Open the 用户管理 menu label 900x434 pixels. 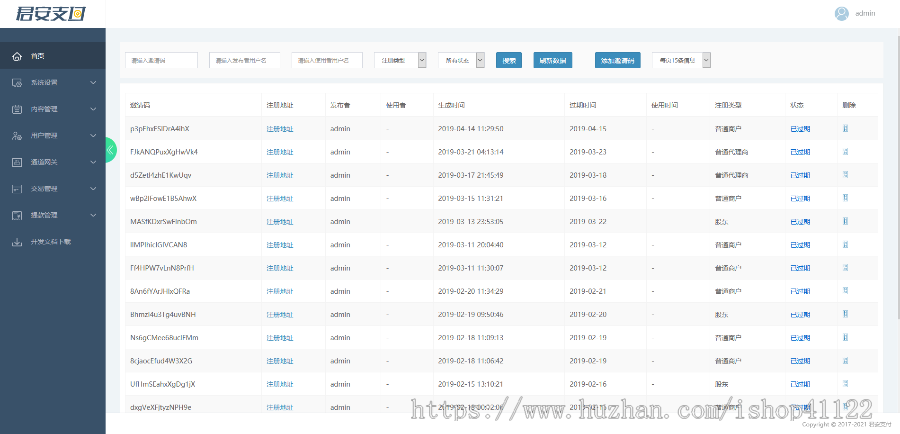coord(44,135)
